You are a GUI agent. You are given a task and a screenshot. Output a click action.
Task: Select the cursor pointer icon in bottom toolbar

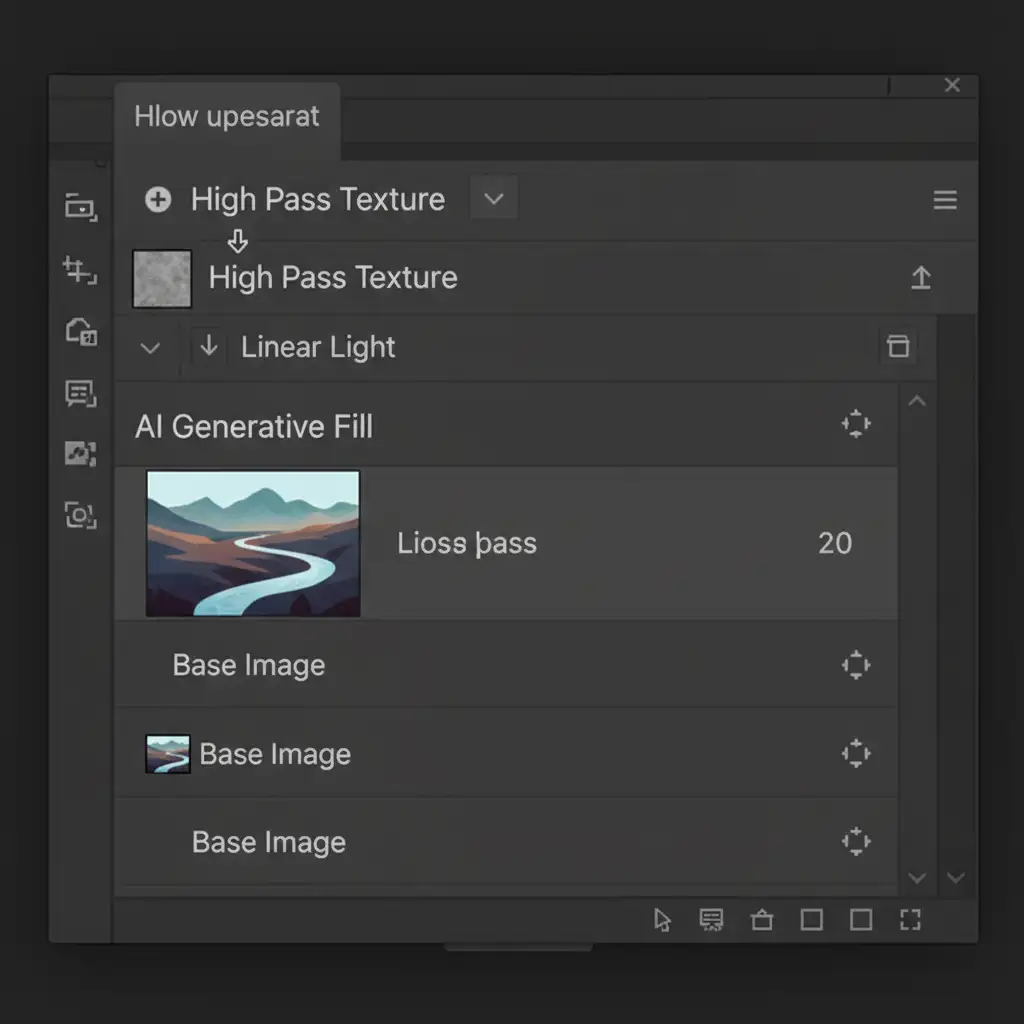pos(662,920)
